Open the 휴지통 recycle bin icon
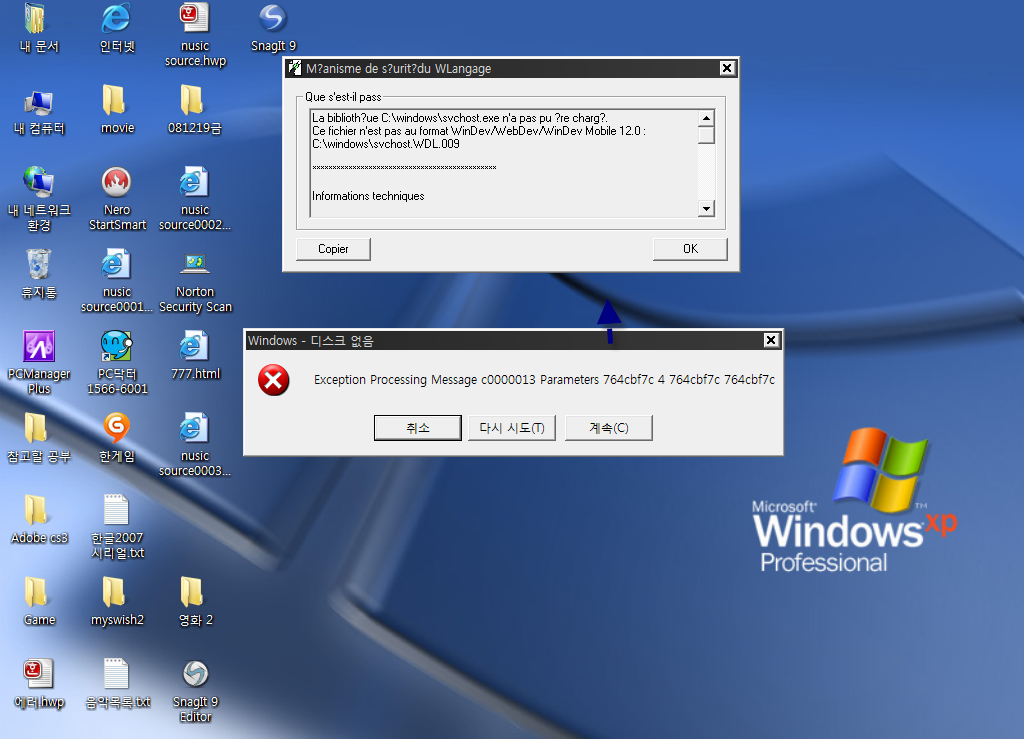The width and height of the screenshot is (1024, 739). pyautogui.click(x=39, y=264)
